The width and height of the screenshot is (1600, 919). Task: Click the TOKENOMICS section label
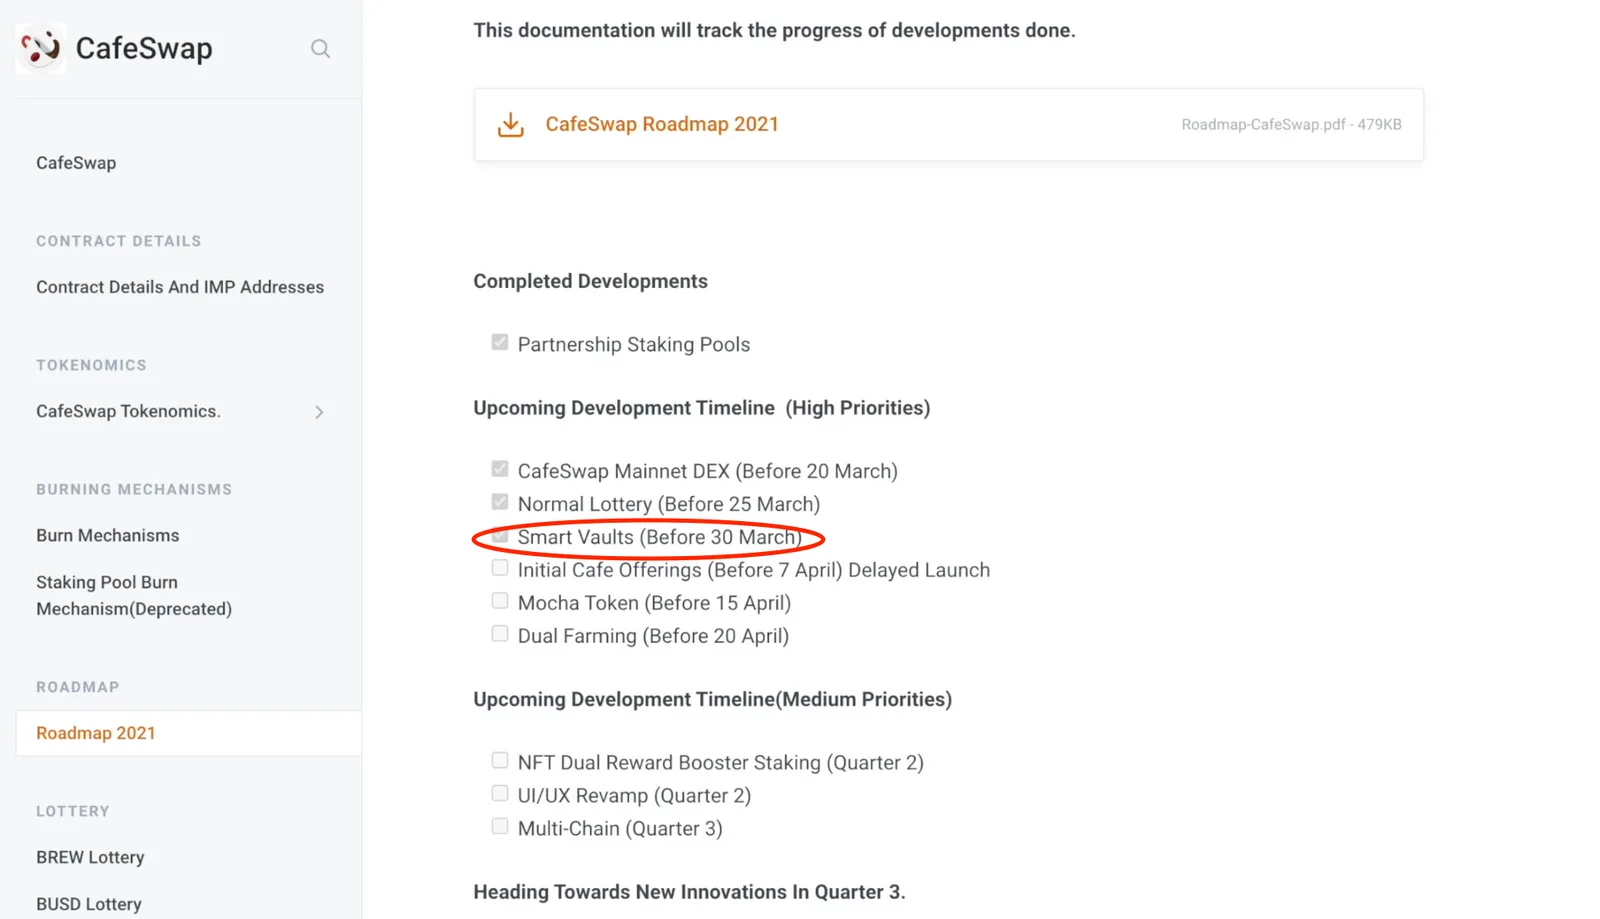point(92,365)
